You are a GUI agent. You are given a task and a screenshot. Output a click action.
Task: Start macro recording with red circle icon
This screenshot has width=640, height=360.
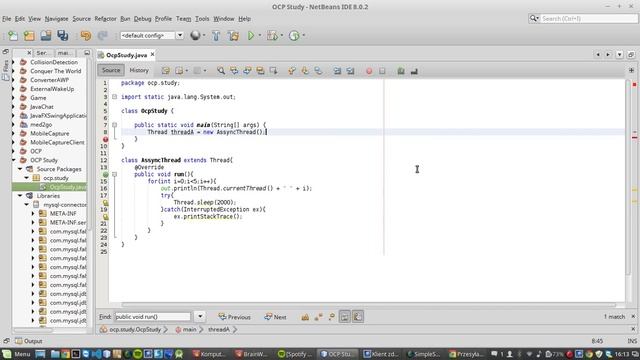[x=369, y=71]
